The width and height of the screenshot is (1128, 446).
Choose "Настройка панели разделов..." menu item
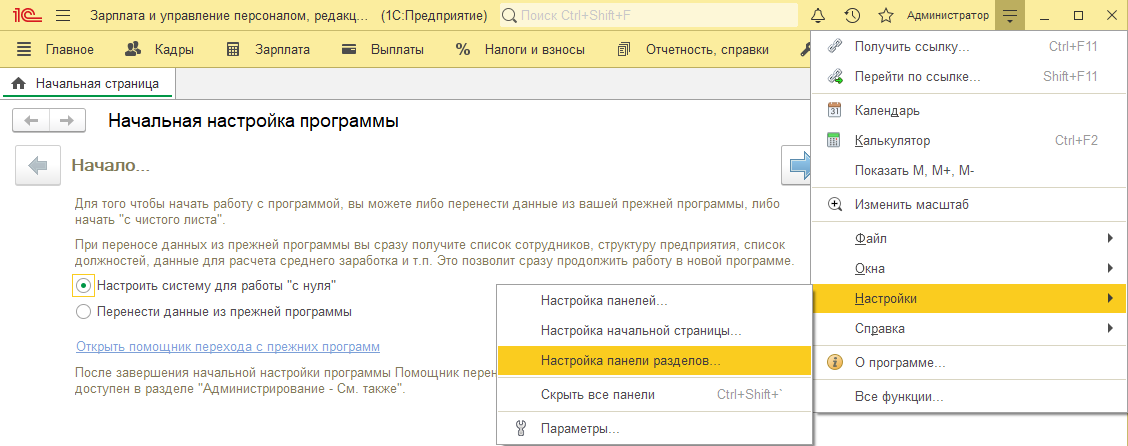click(x=630, y=360)
